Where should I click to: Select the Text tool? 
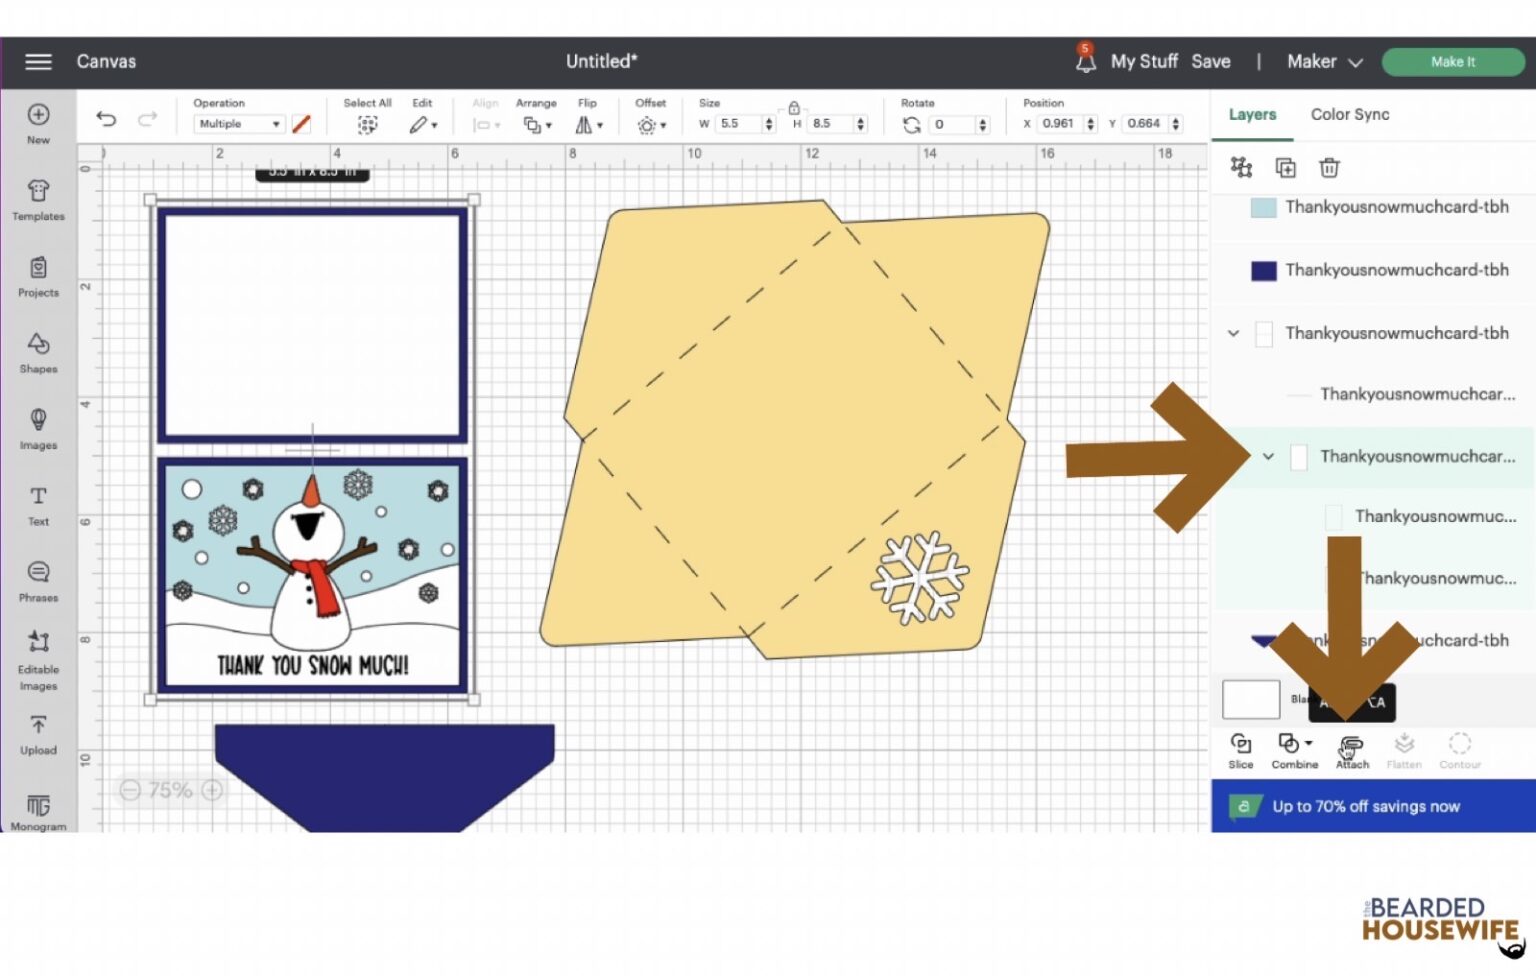(x=38, y=504)
